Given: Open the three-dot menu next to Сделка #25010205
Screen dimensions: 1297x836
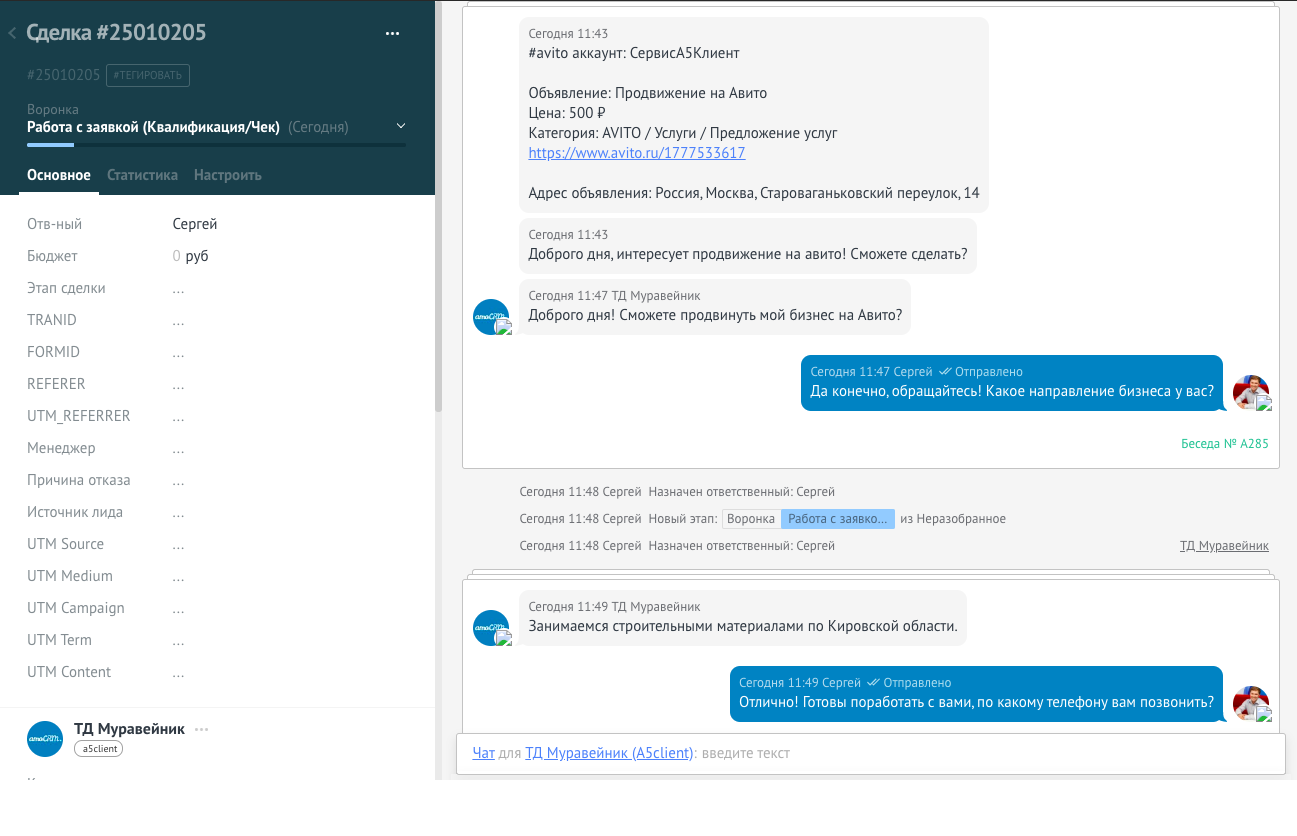Looking at the screenshot, I should click(392, 33).
